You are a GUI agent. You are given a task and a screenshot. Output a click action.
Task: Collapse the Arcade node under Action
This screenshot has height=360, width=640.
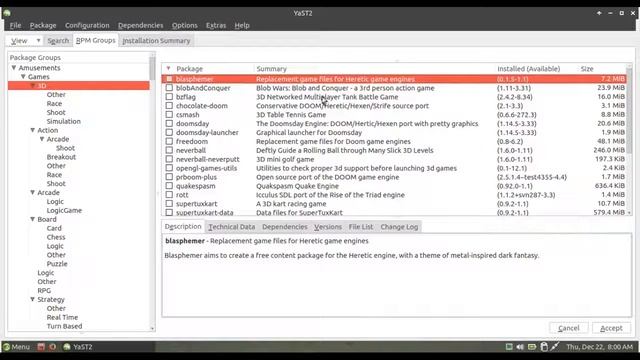(x=42, y=139)
